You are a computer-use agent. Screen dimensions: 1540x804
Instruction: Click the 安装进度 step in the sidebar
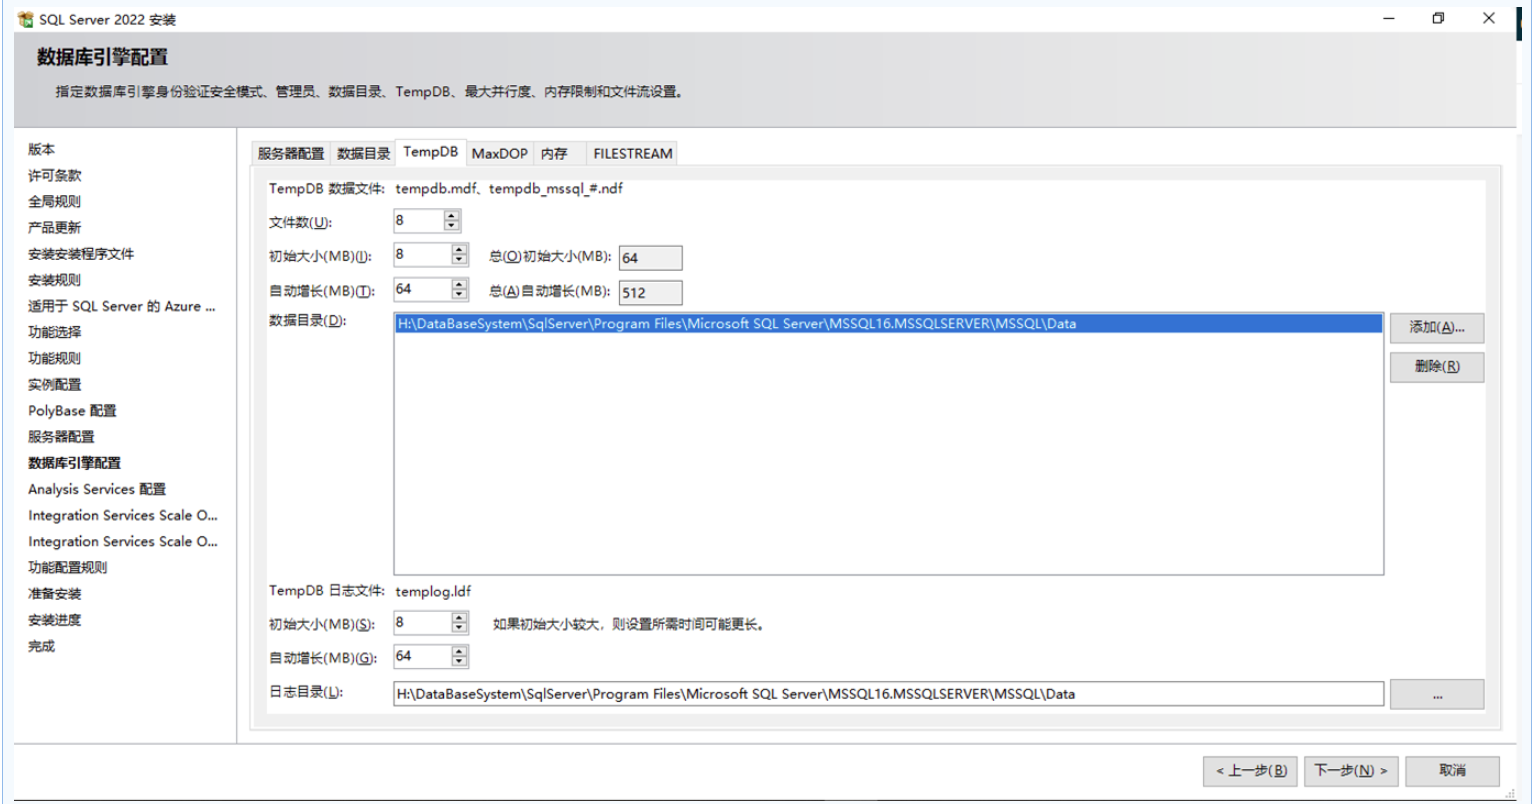(55, 620)
